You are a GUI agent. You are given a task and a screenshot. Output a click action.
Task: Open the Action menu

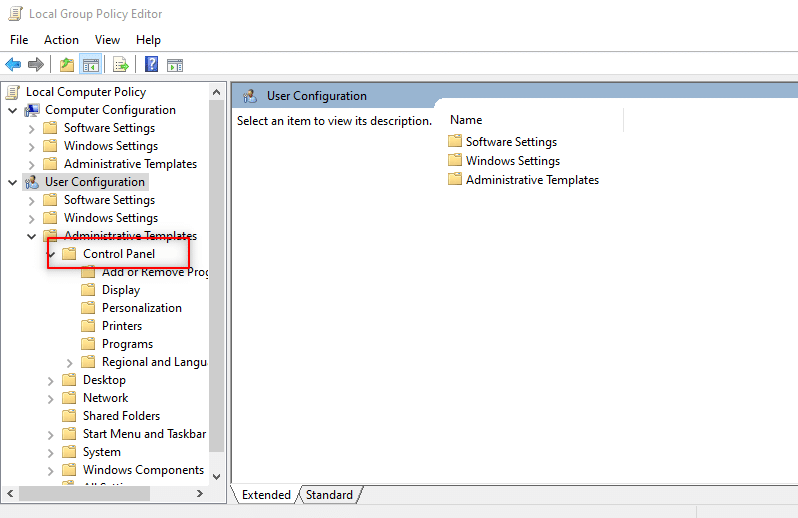[x=61, y=40]
